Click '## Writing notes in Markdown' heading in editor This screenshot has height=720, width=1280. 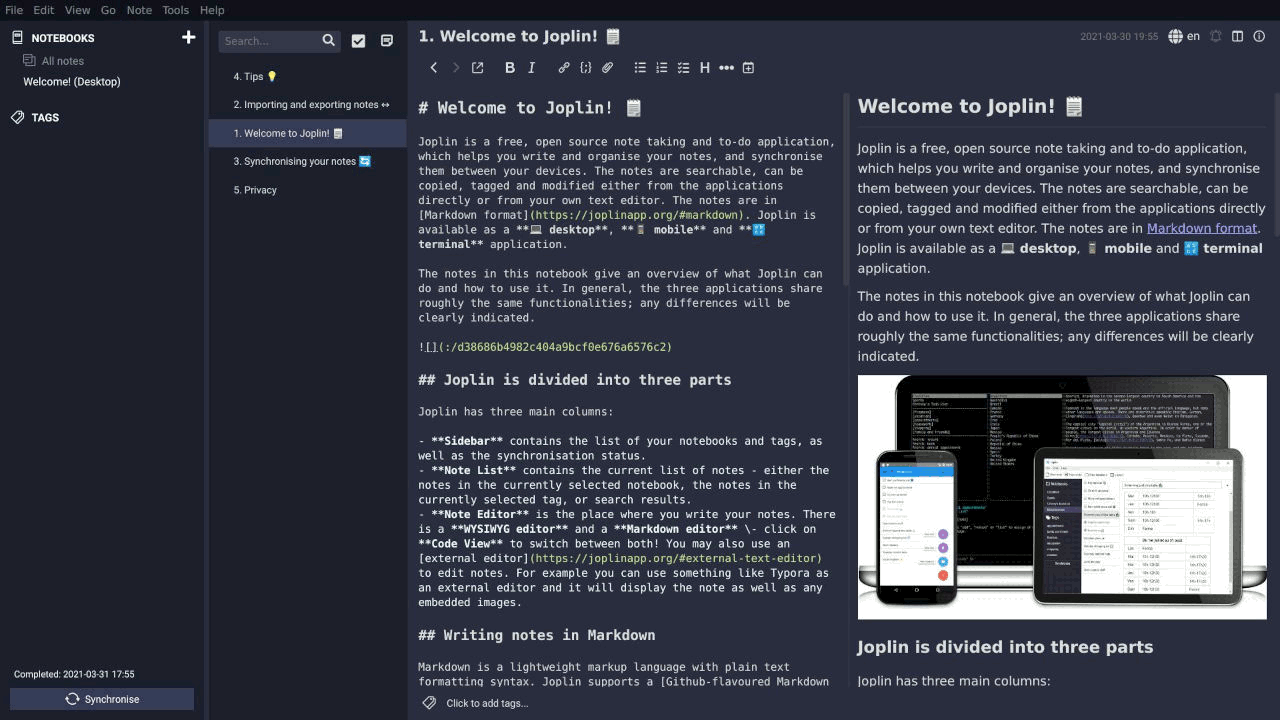(x=537, y=635)
